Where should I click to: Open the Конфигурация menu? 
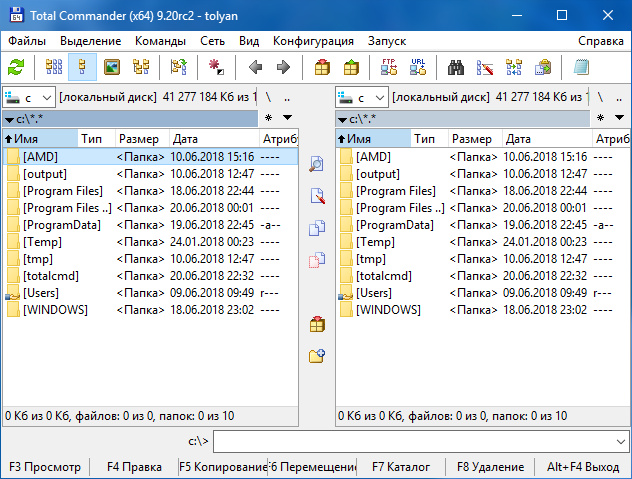313,41
